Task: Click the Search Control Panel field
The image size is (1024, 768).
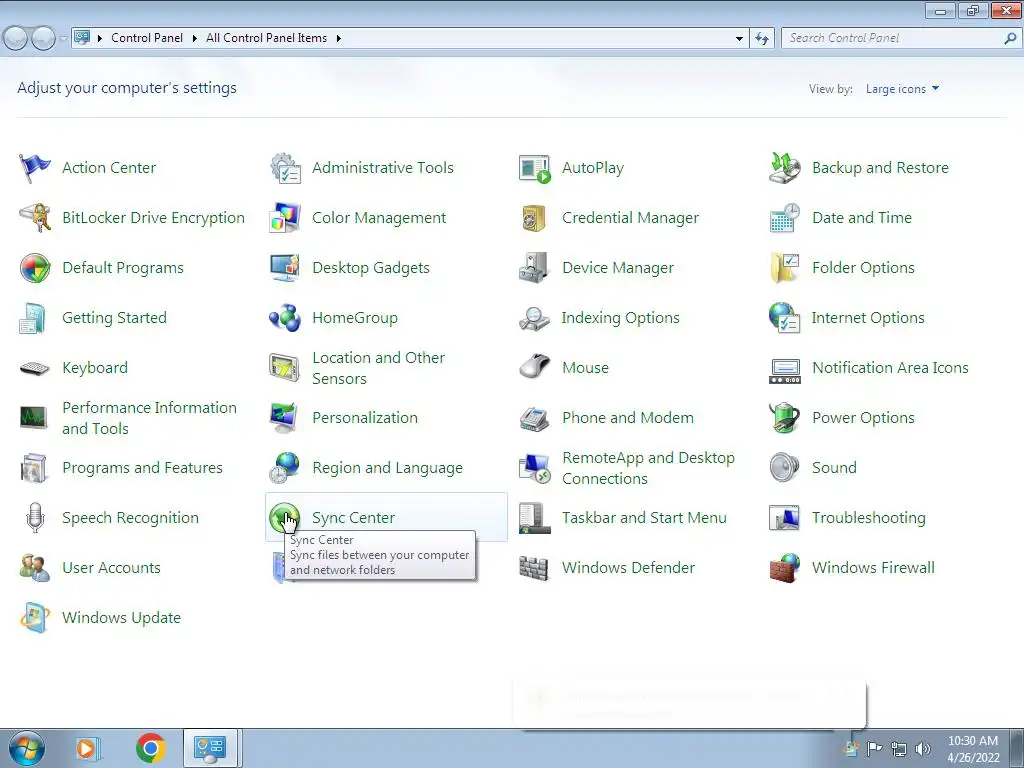Action: pyautogui.click(x=892, y=39)
